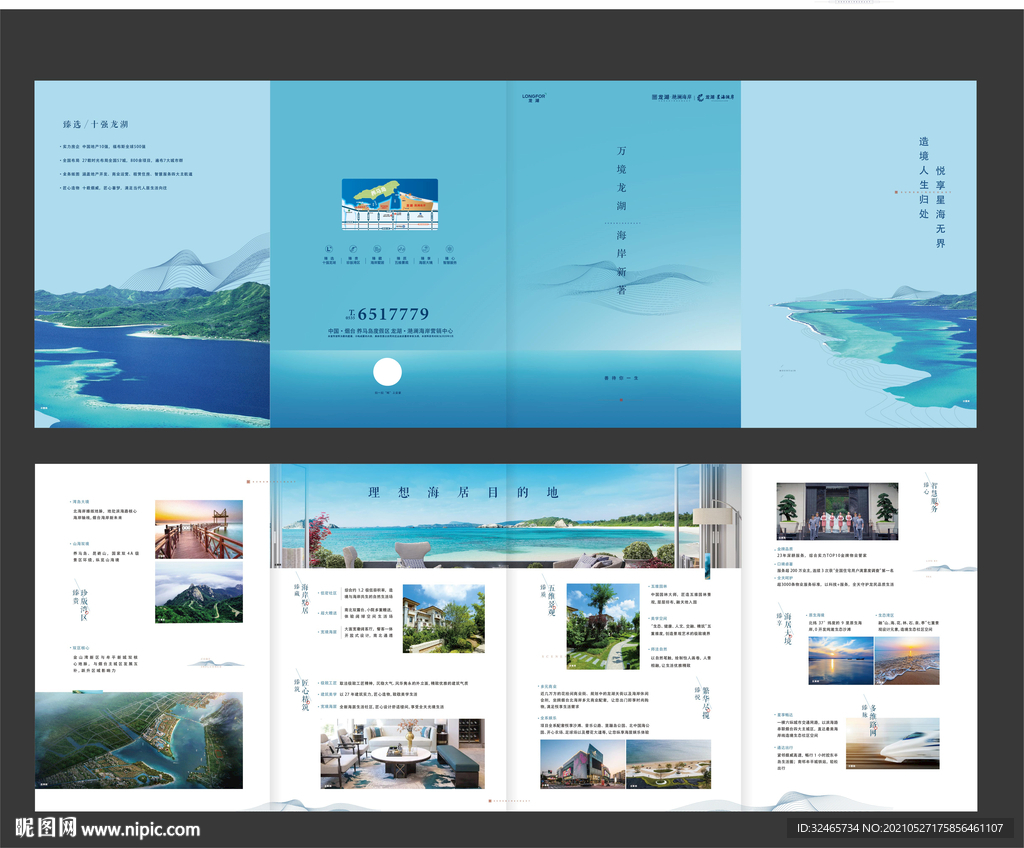1024x848 pixels.
Task: Select the wooden pier sunset photo
Action: coord(198,529)
